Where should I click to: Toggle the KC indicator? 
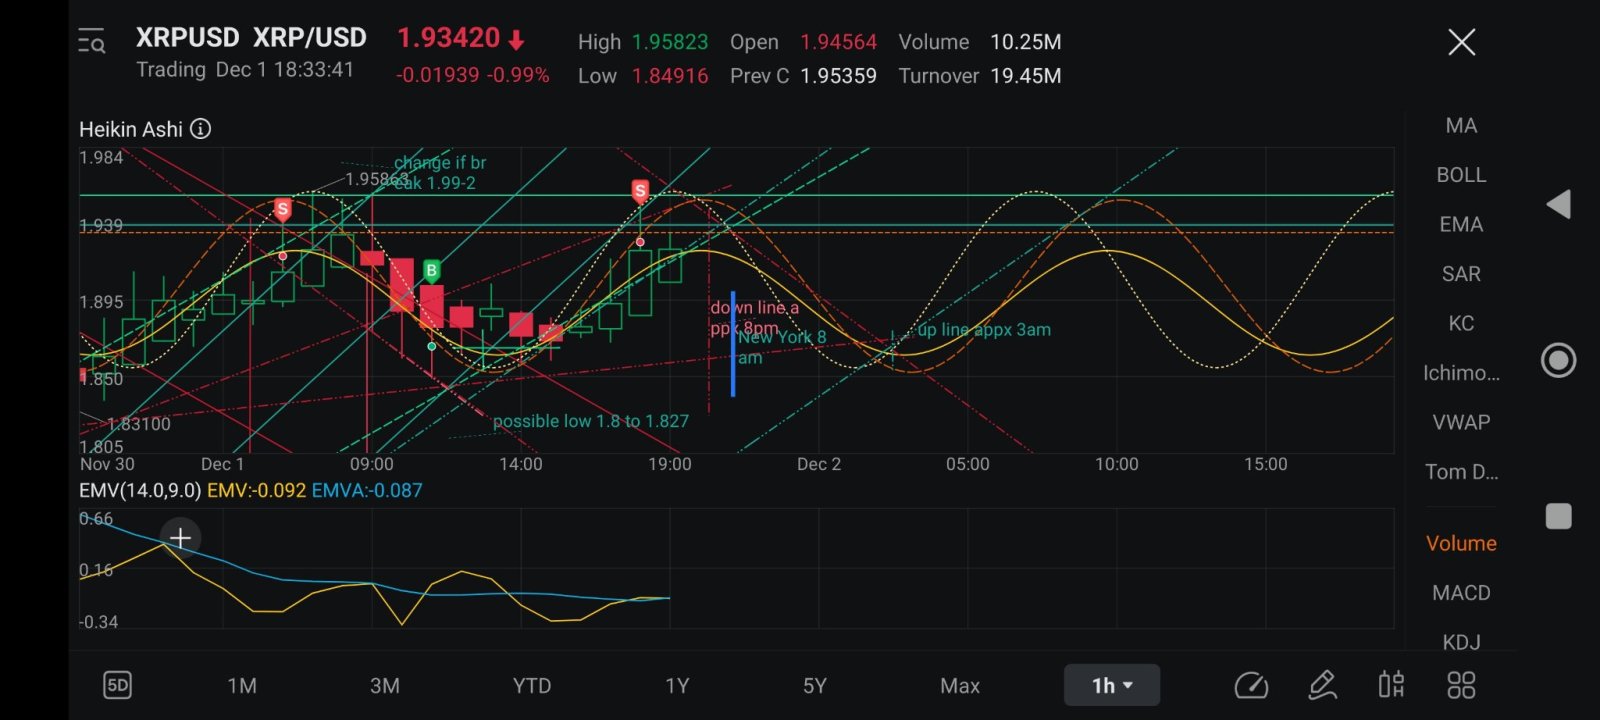click(1461, 323)
